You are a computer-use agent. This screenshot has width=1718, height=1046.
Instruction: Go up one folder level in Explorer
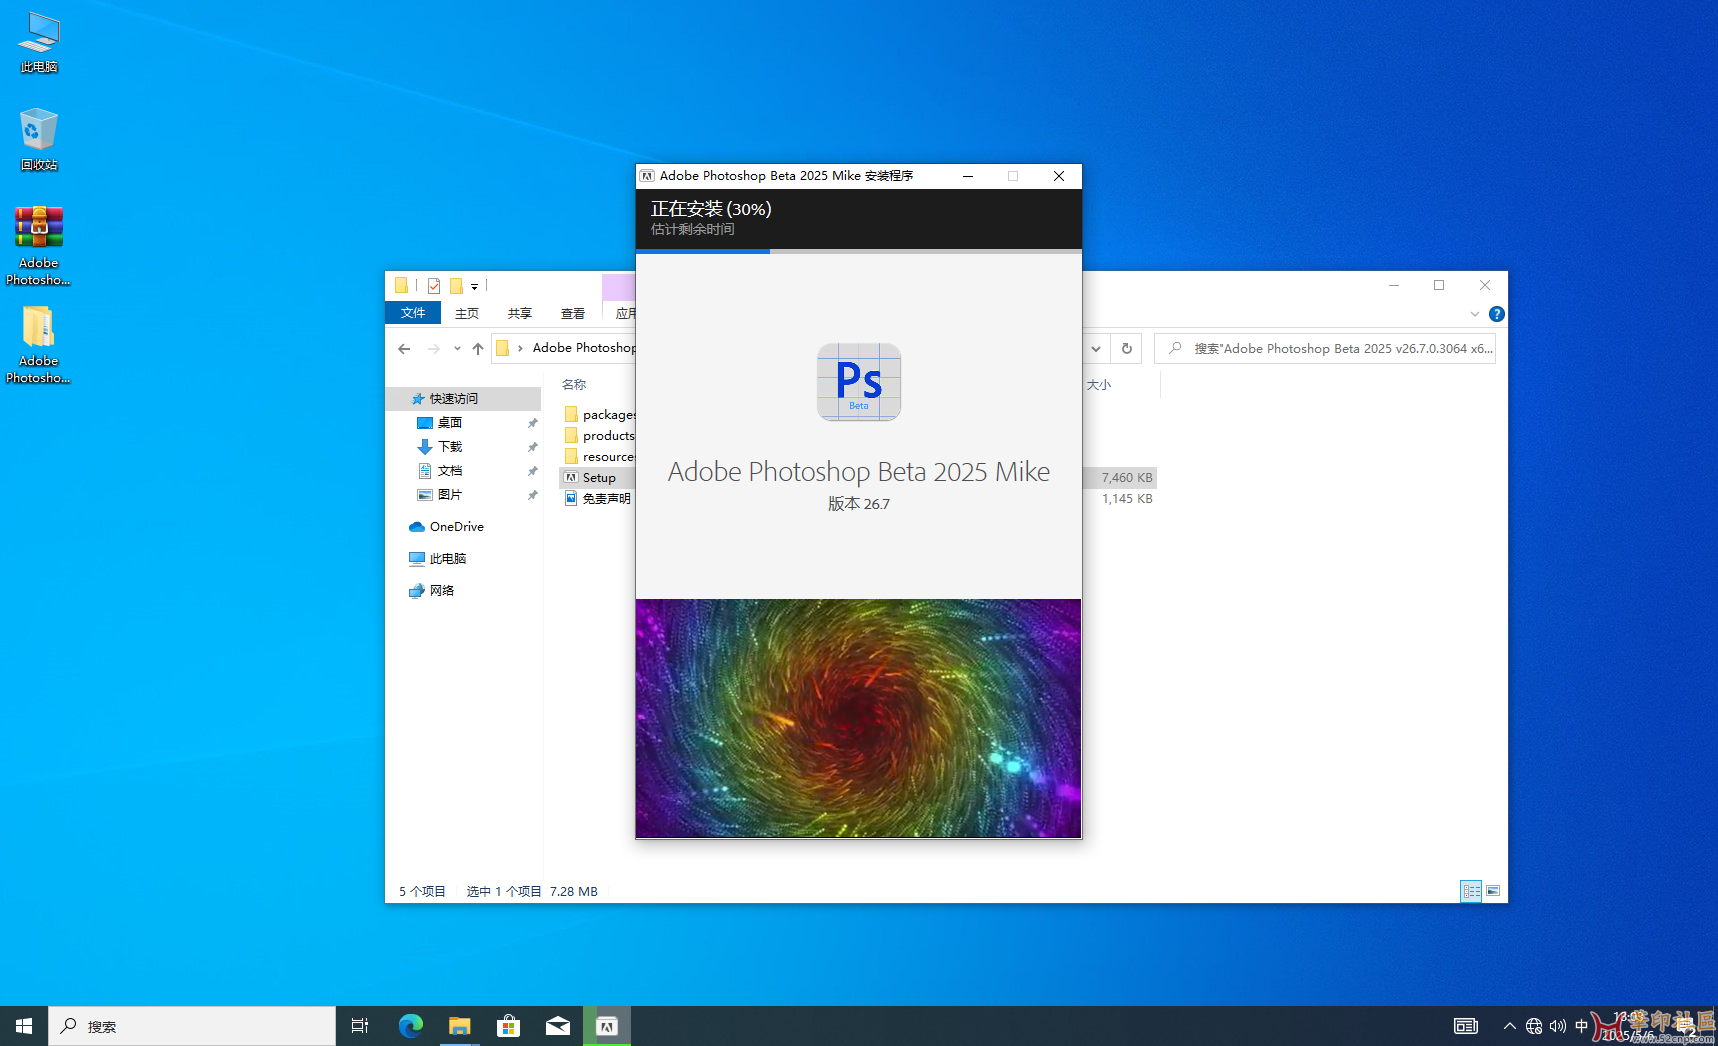tap(478, 349)
